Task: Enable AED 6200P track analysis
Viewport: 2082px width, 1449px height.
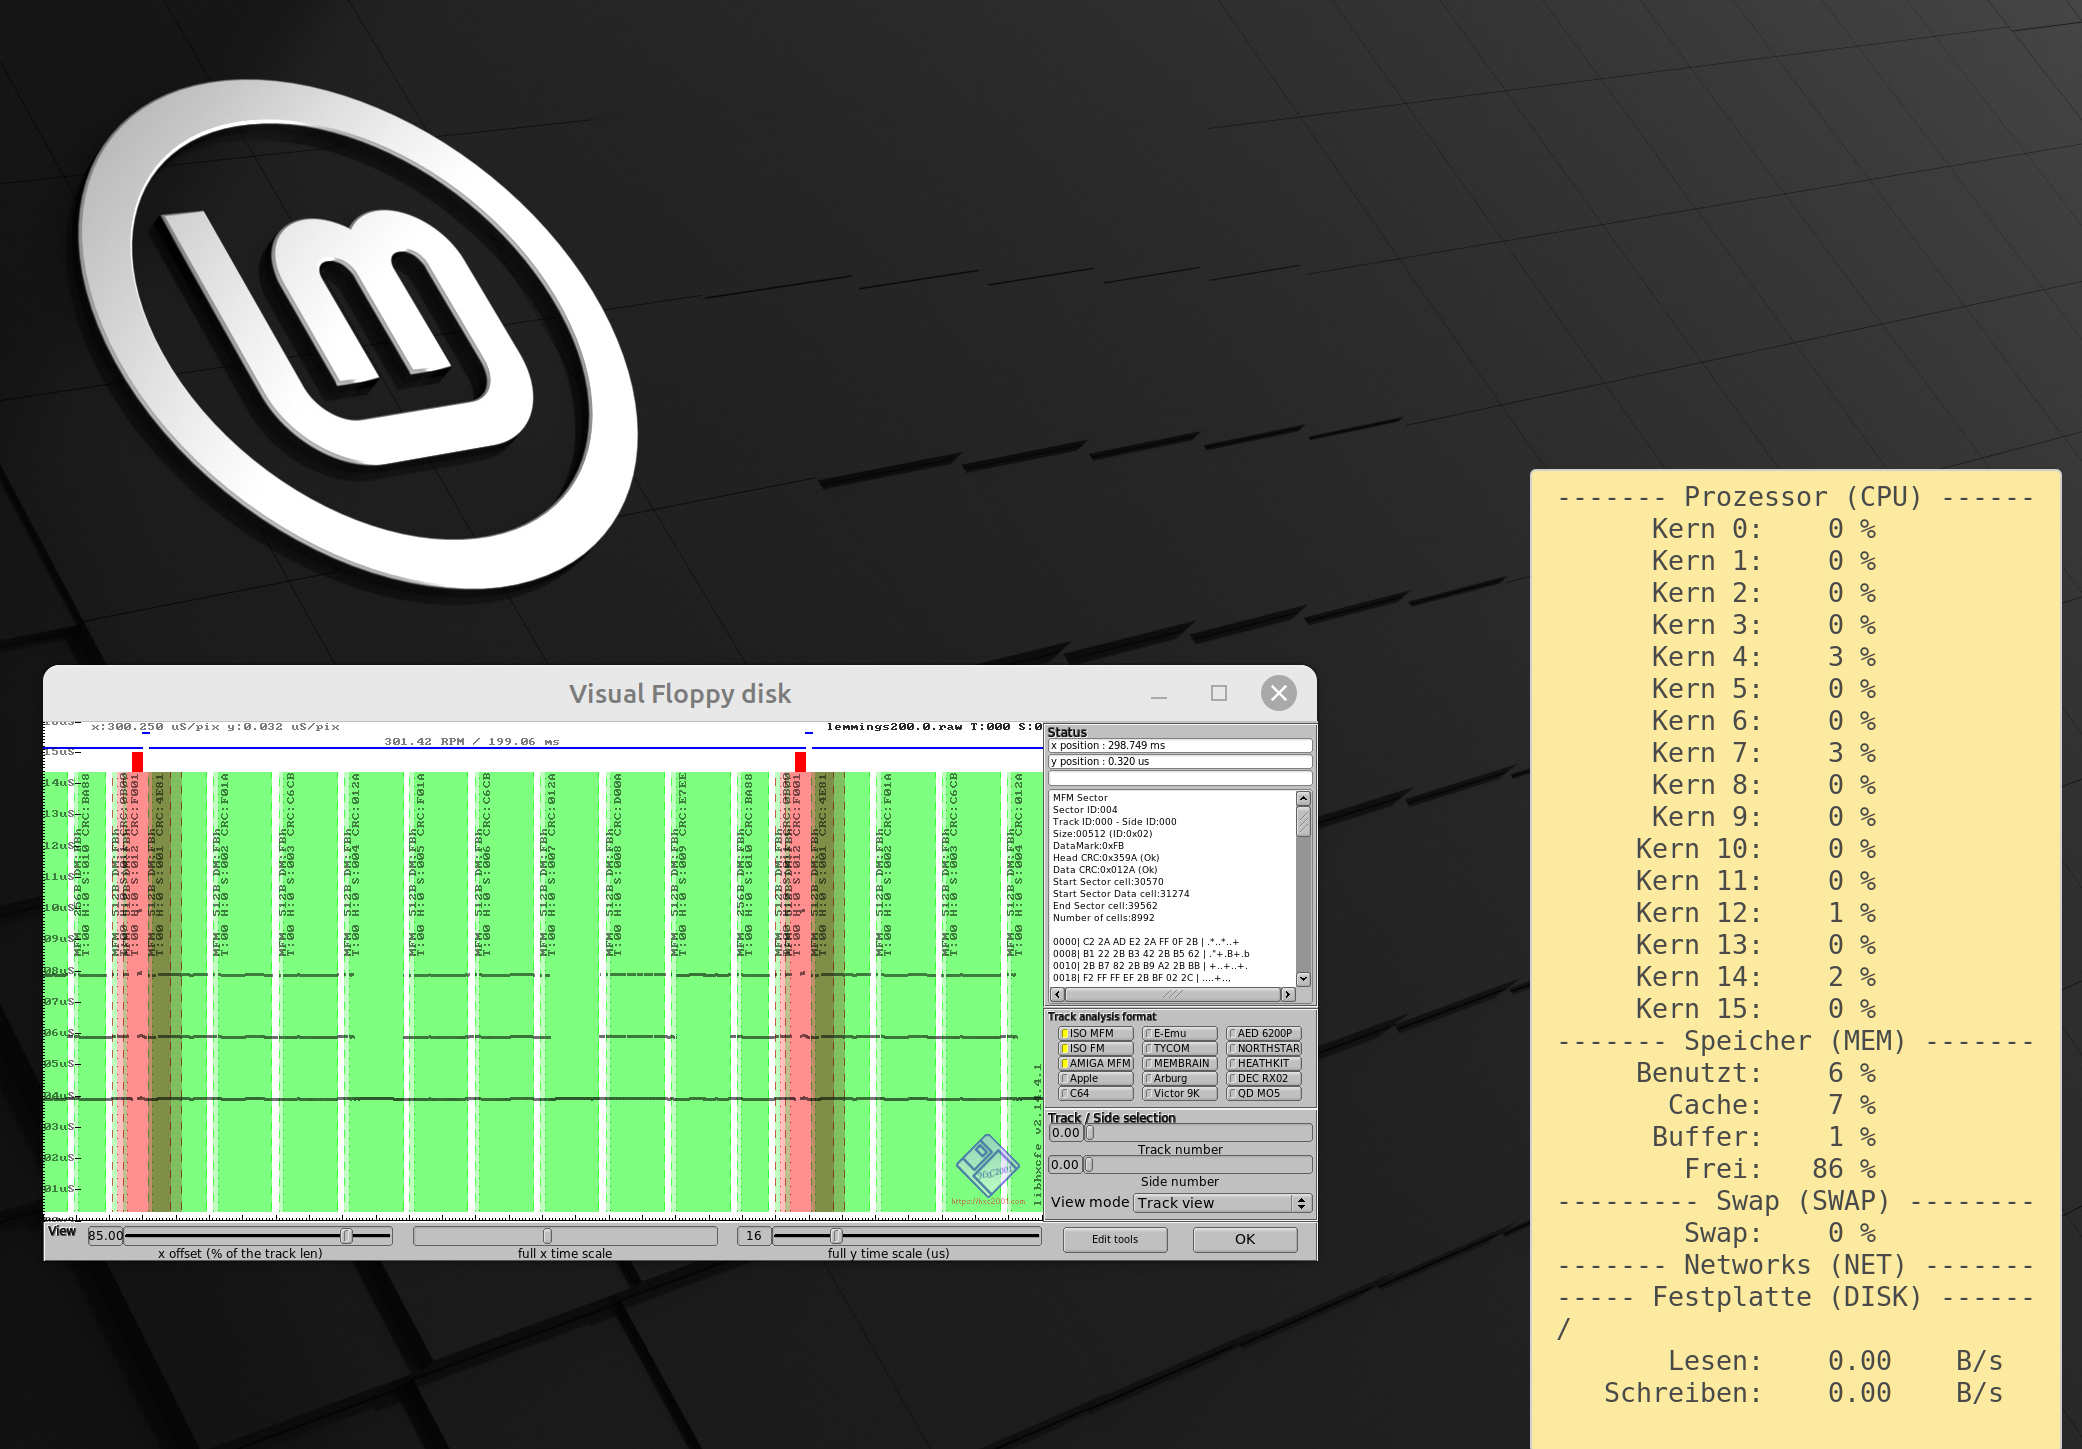Action: pyautogui.click(x=1264, y=1033)
